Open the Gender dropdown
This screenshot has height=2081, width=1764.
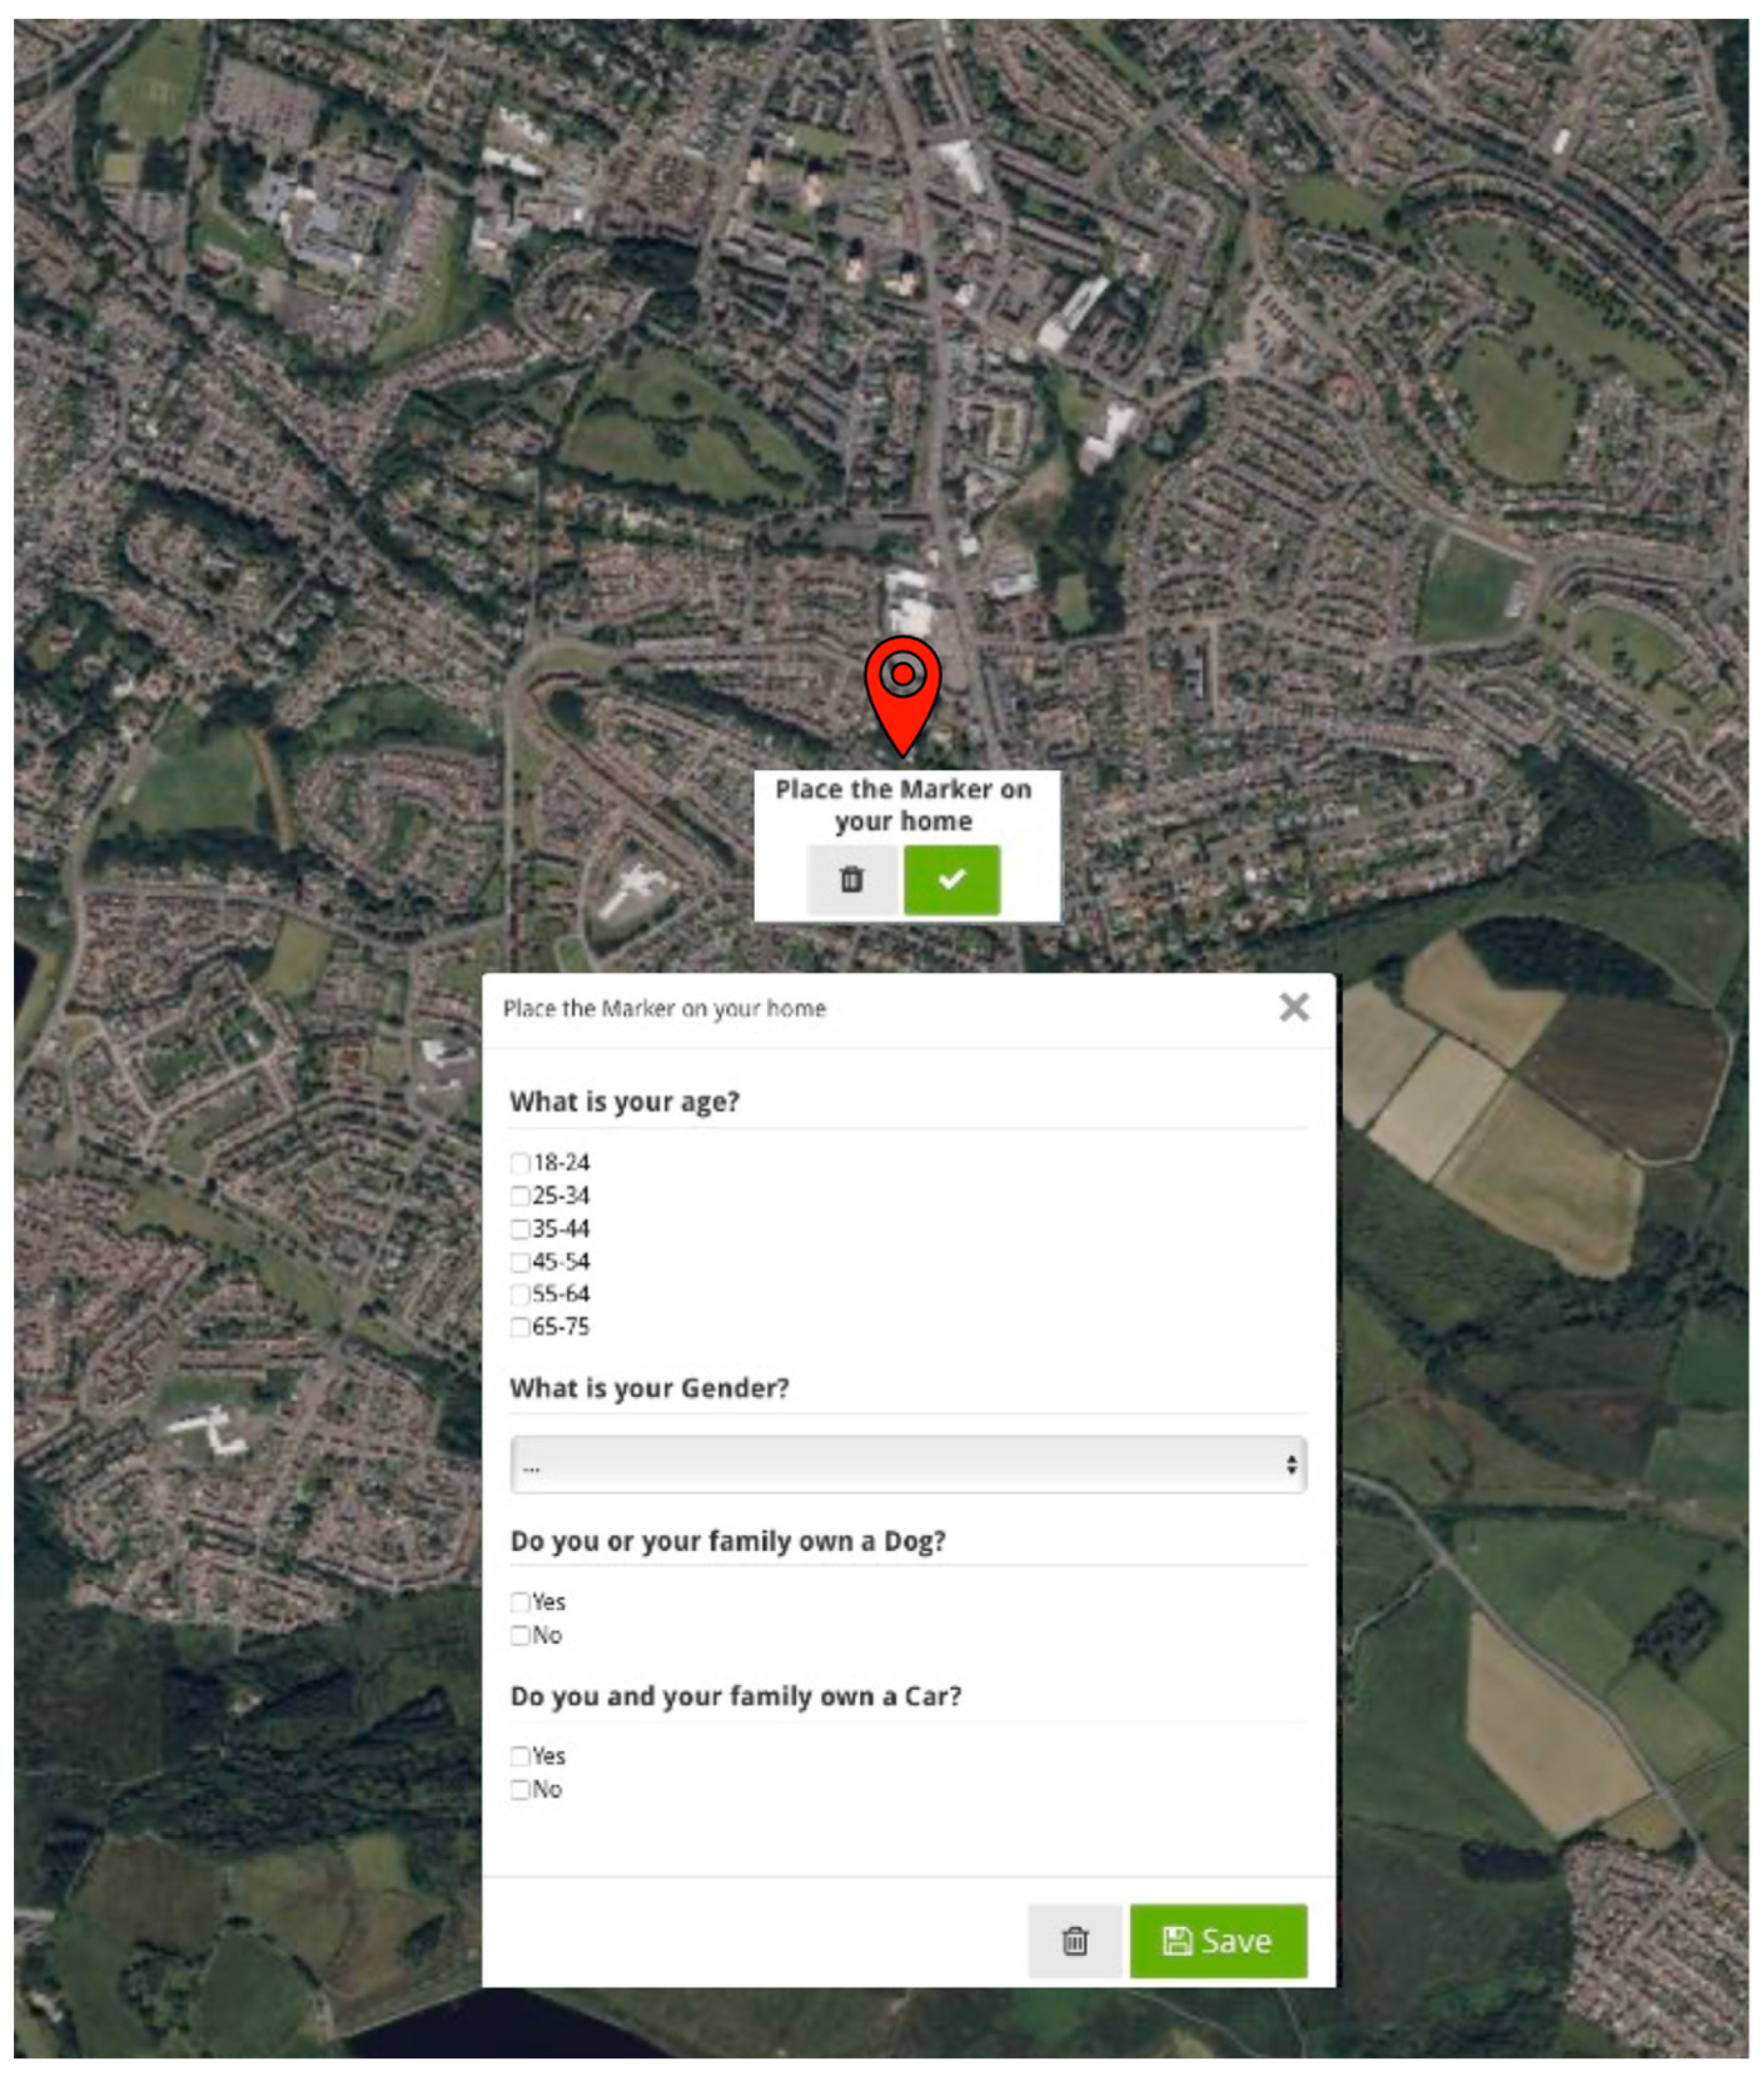[907, 1465]
